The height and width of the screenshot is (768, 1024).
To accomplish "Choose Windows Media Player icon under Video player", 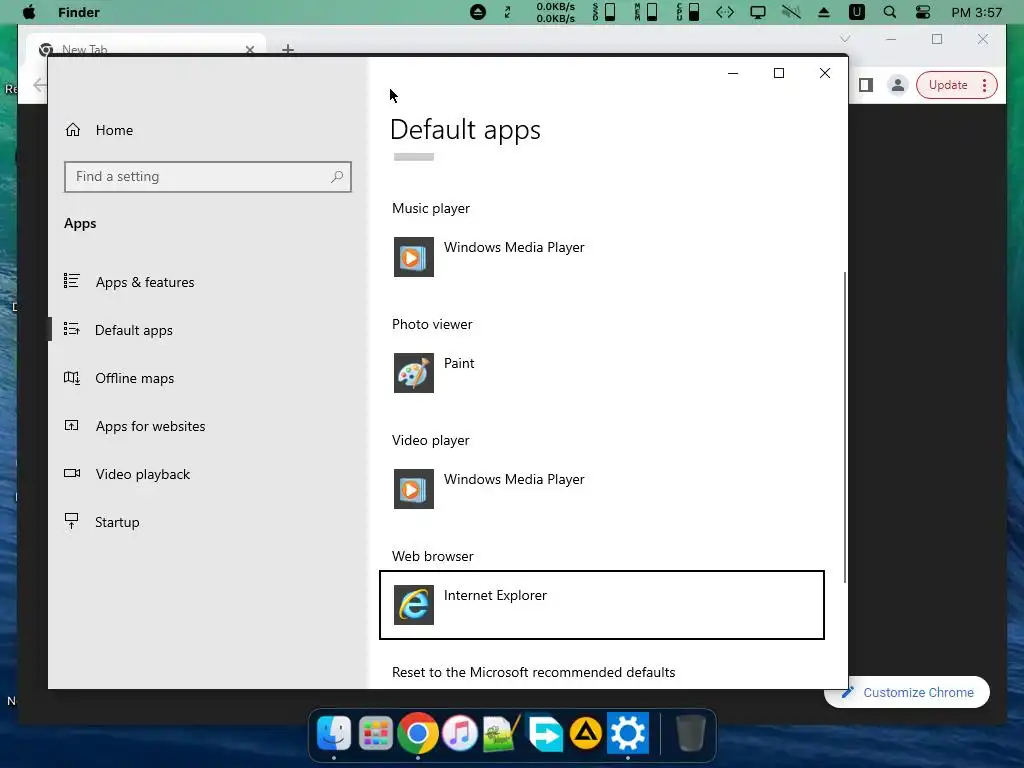I will [413, 489].
